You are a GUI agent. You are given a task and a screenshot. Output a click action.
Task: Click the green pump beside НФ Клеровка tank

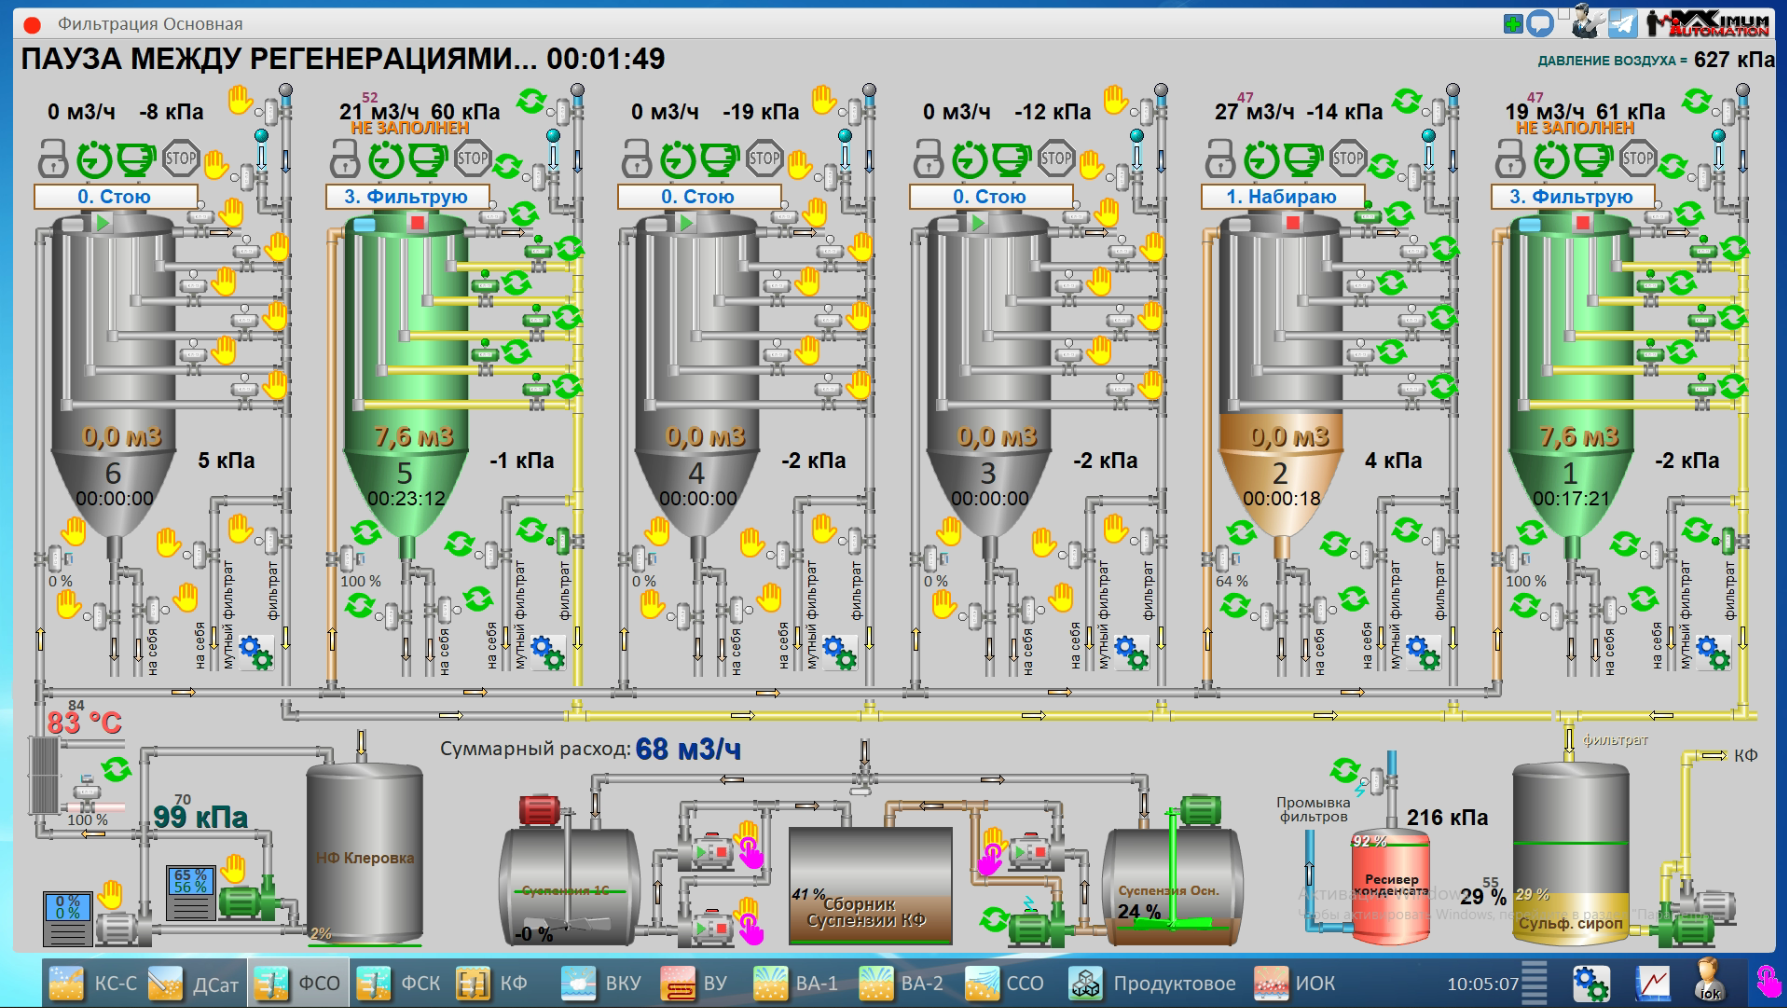243,901
